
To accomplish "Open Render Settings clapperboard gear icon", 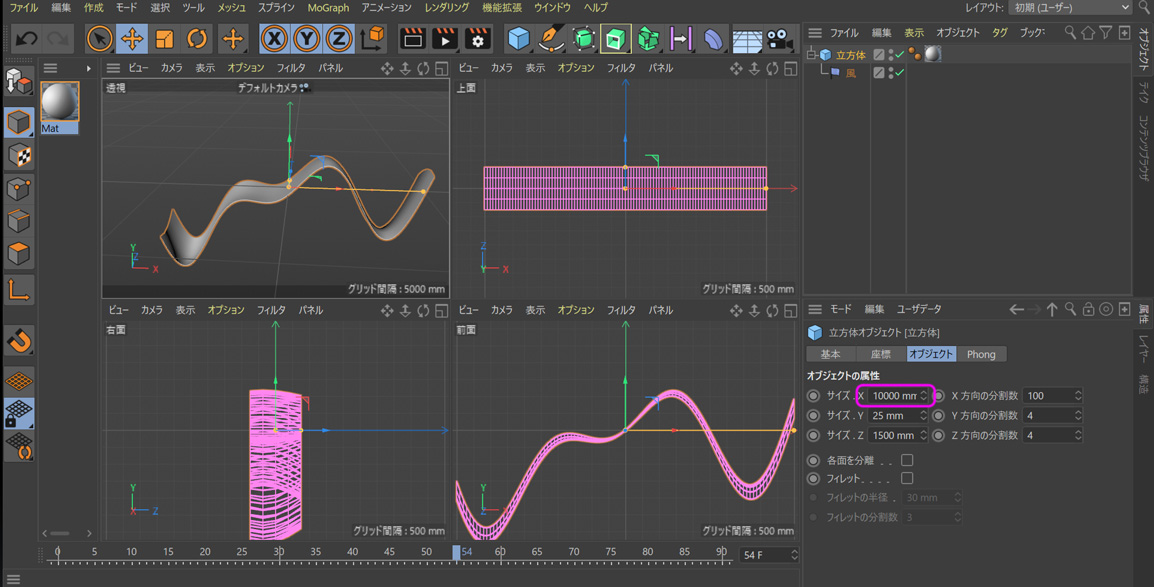I will [x=477, y=39].
